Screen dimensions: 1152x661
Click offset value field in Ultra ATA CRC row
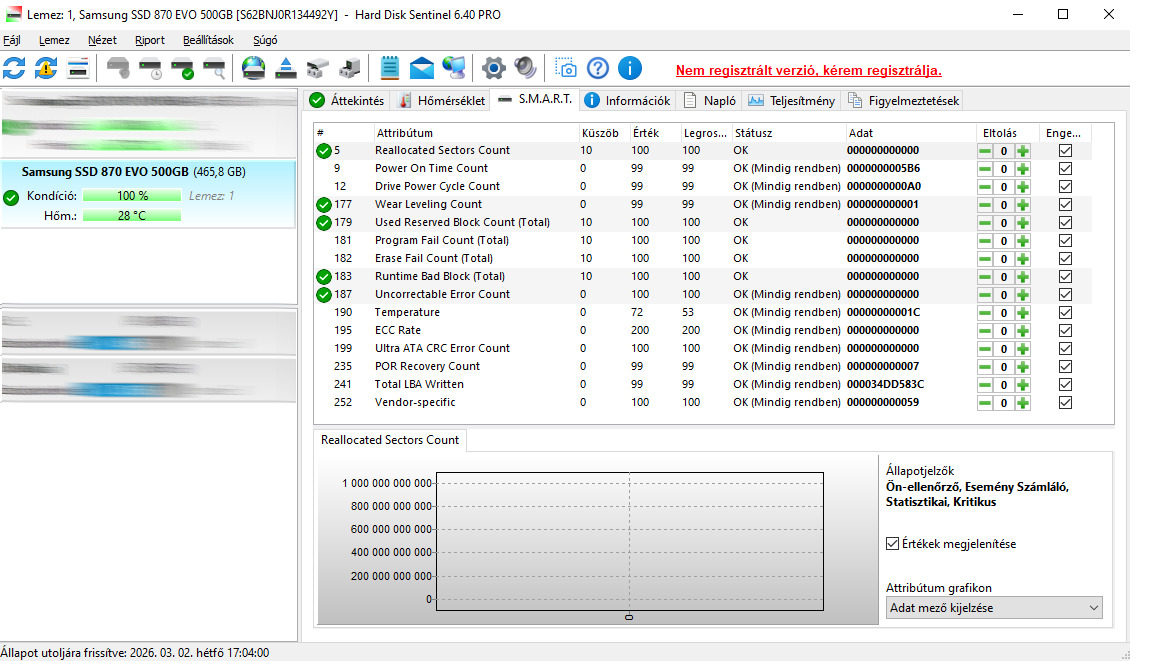click(x=1004, y=349)
